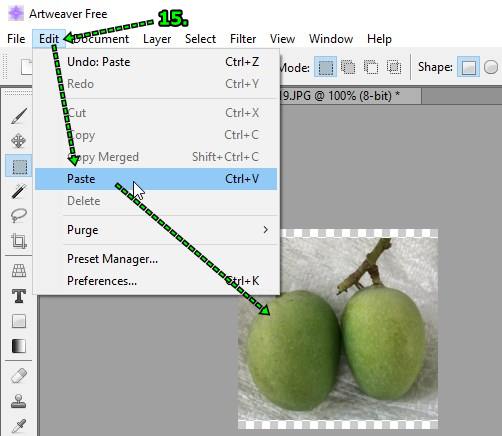Choose the rectangle selection shape

[x=468, y=67]
